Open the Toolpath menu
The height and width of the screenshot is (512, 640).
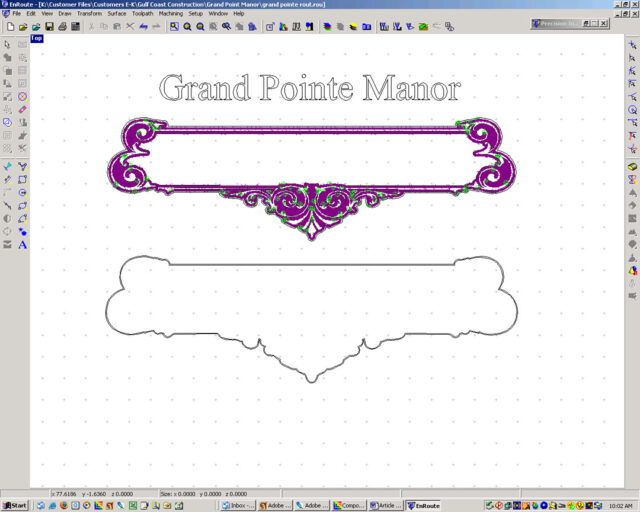[x=143, y=13]
